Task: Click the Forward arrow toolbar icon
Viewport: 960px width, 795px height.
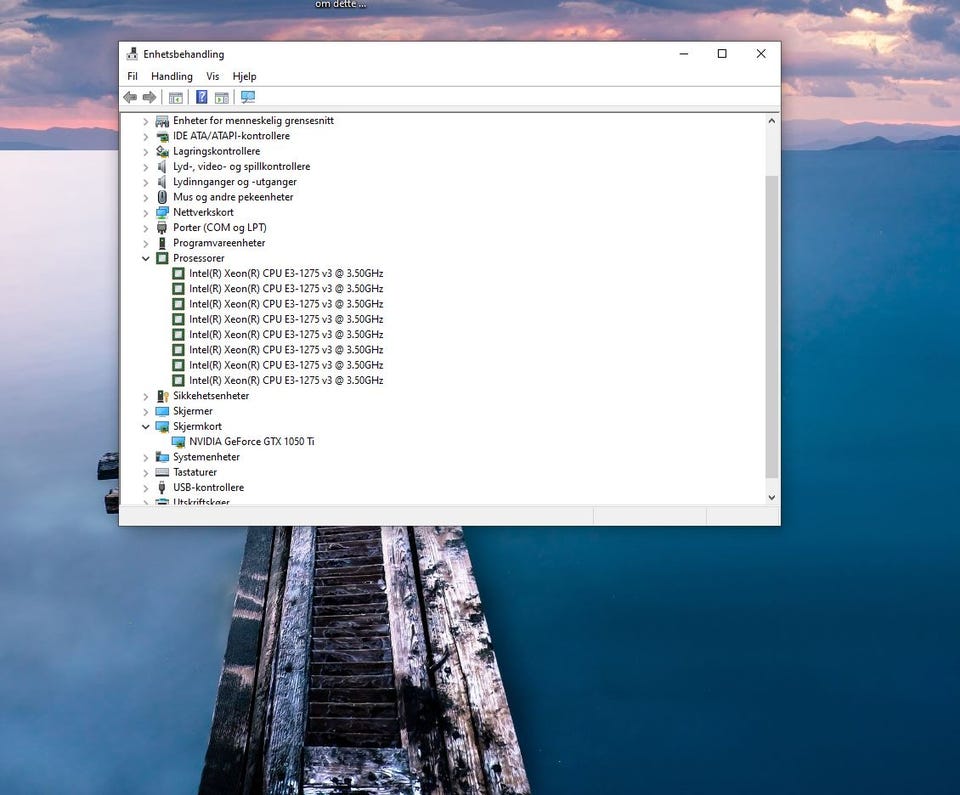Action: (x=149, y=97)
